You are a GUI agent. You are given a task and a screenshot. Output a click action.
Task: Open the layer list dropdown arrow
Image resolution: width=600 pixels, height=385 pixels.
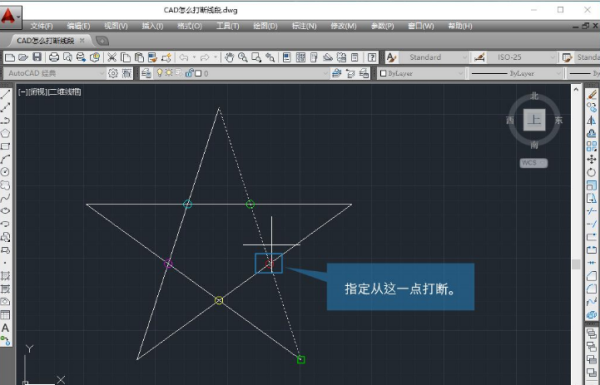pos(325,73)
